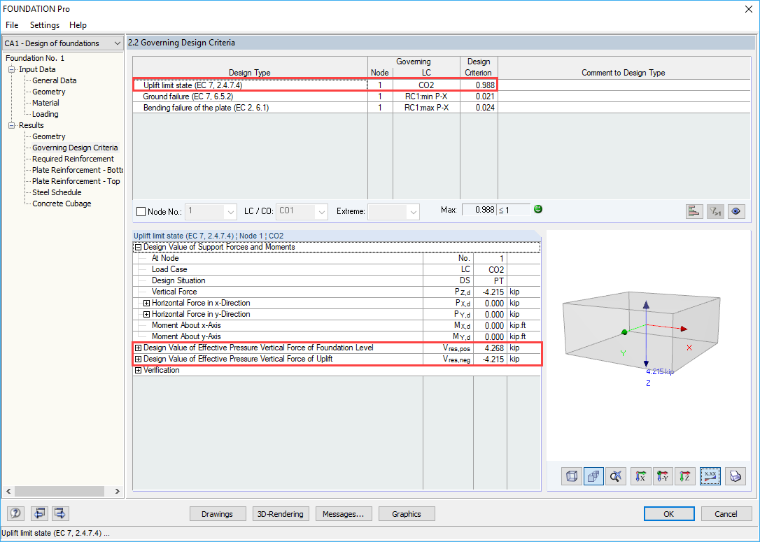Viewport: 760px width, 542px height.
Task: Select Concrete Cubage tree item
Action: coord(62,204)
